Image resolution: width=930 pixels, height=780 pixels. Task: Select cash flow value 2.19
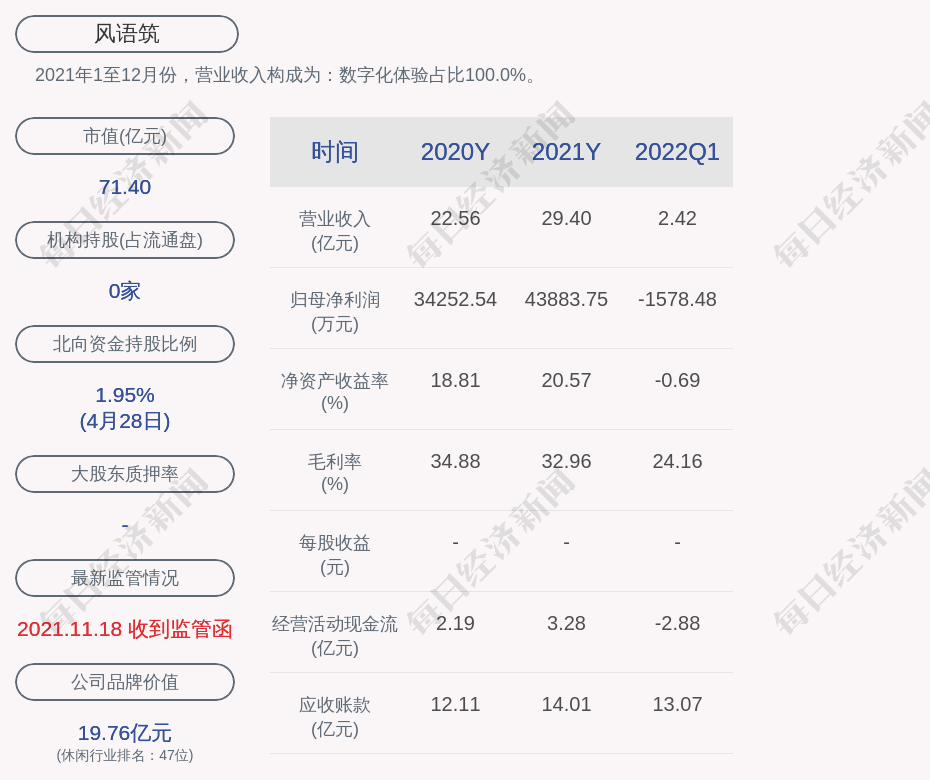coord(455,623)
